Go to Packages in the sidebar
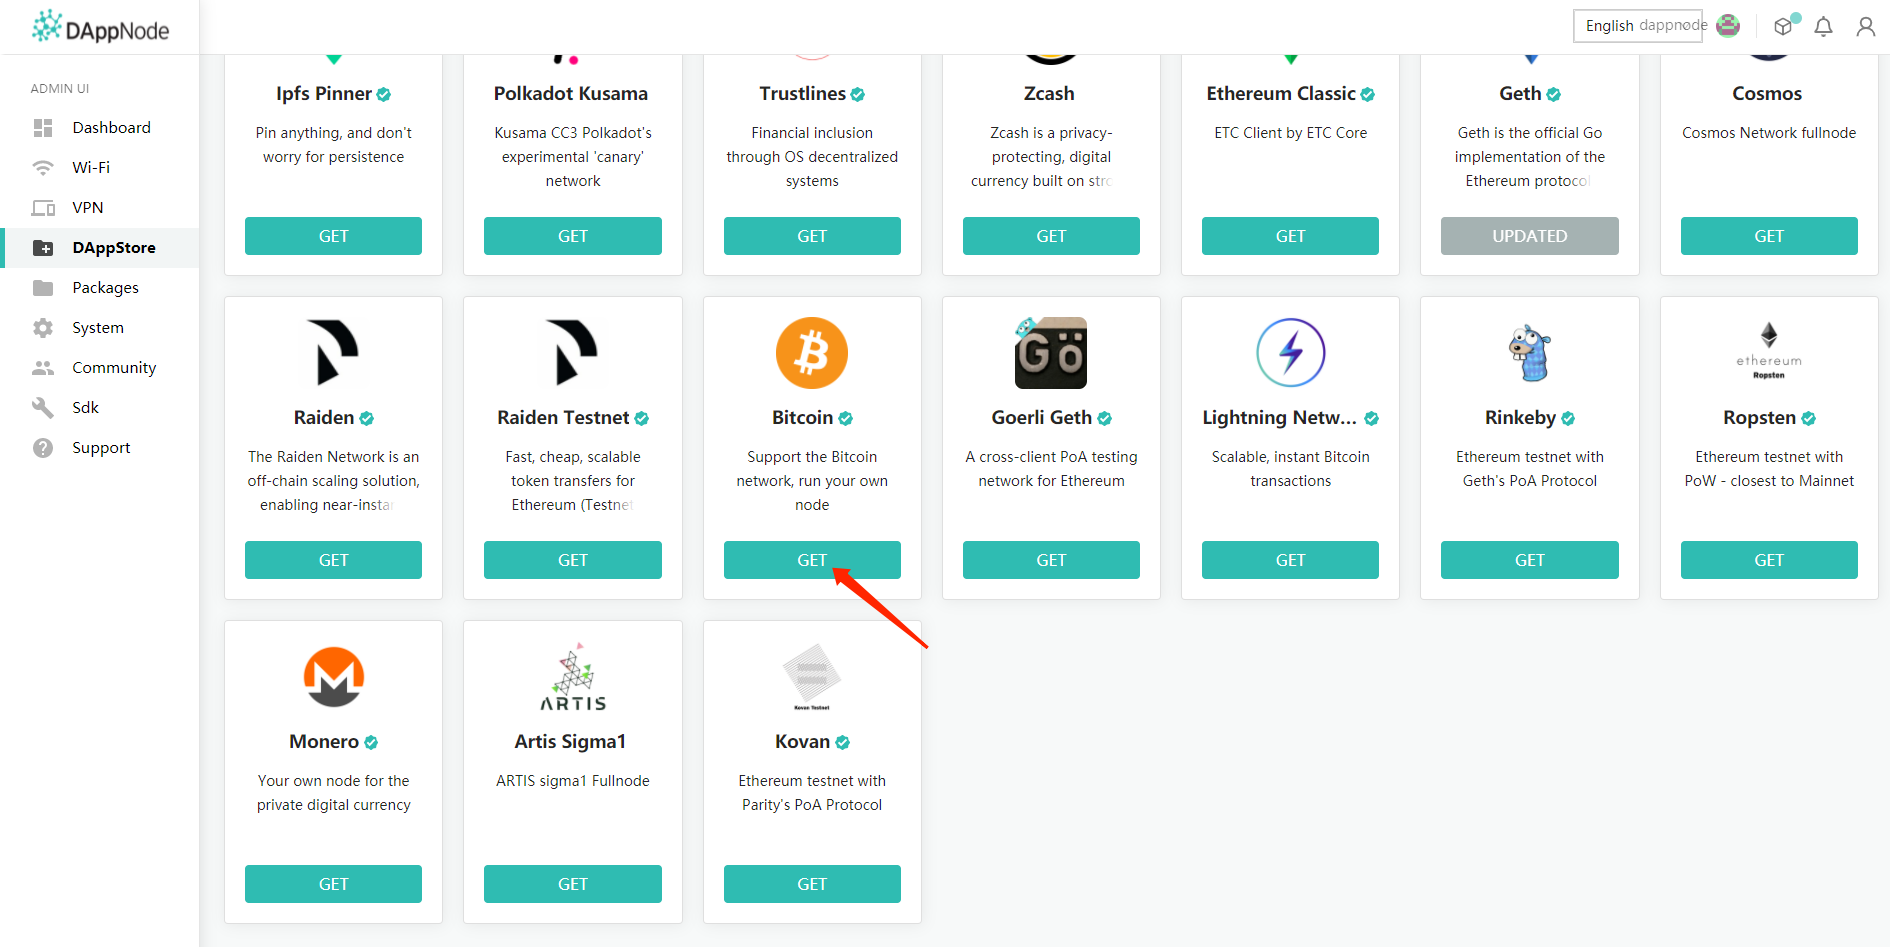Image resolution: width=1890 pixels, height=947 pixels. (105, 288)
